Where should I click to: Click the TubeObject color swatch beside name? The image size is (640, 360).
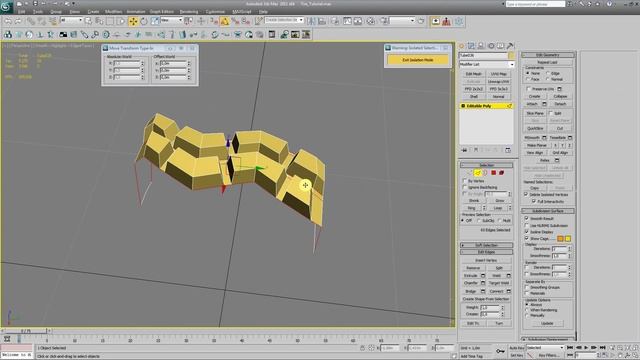click(x=511, y=55)
